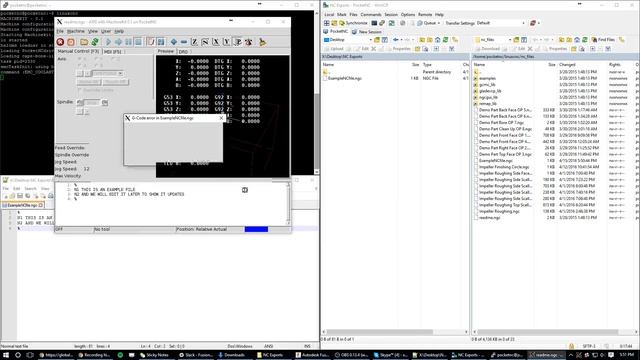Click Download button in remote panel
The image size is (640, 360).
487,49
